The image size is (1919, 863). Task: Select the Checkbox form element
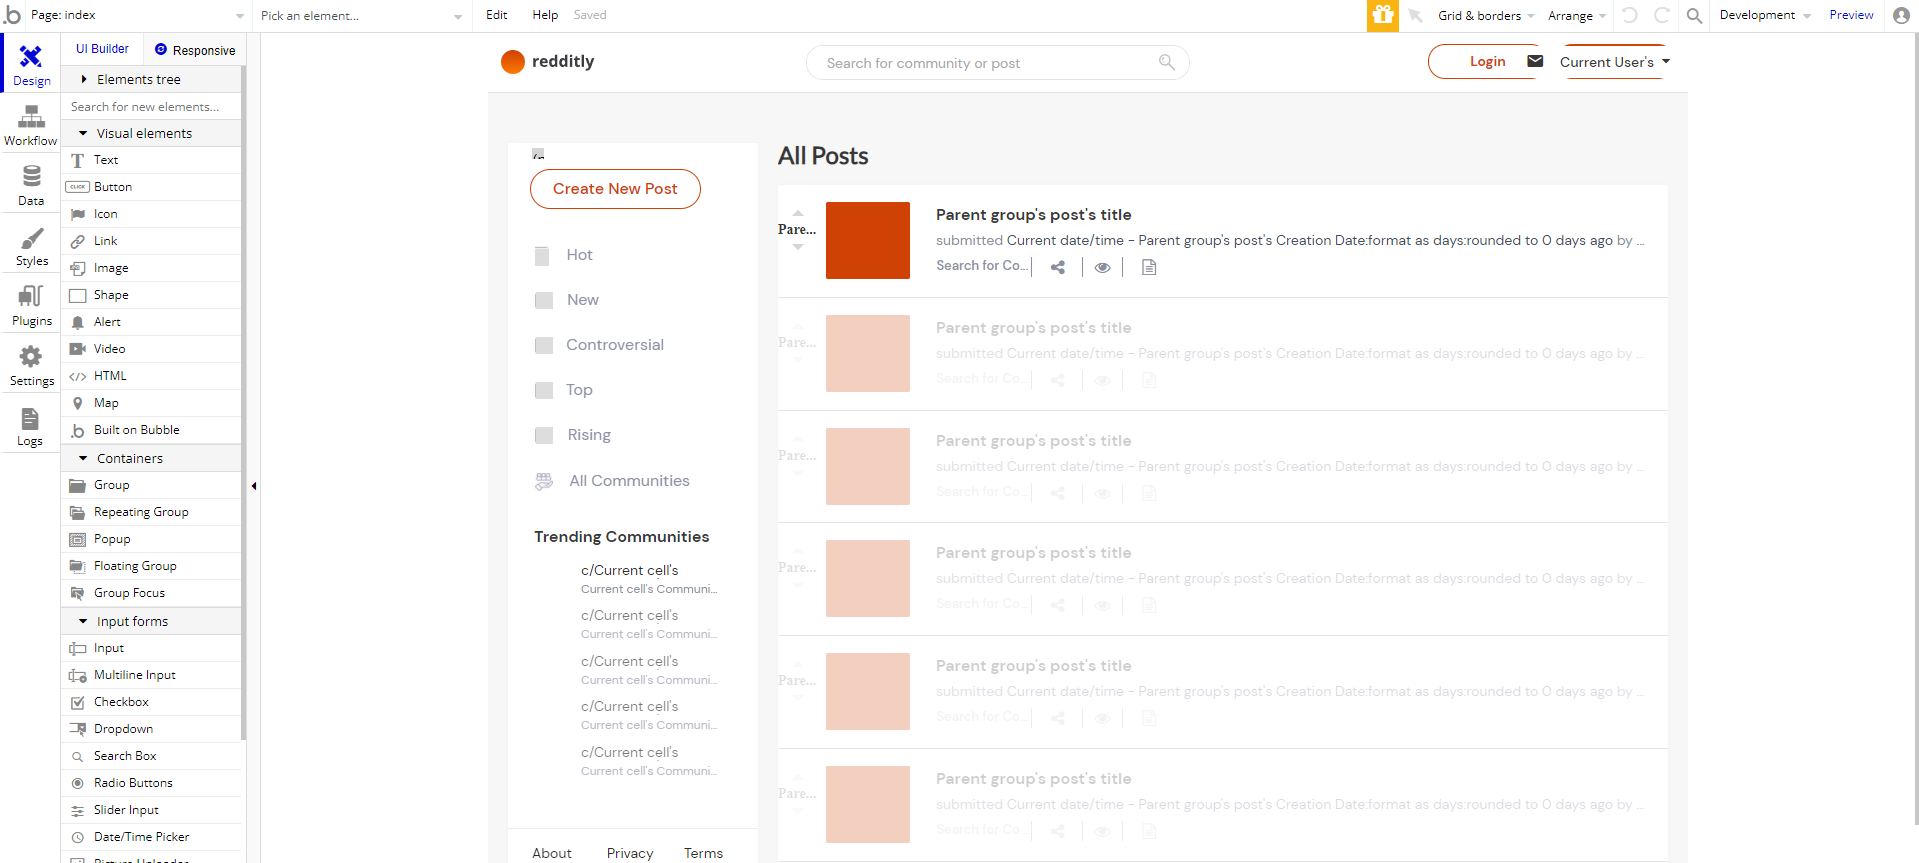(x=152, y=702)
